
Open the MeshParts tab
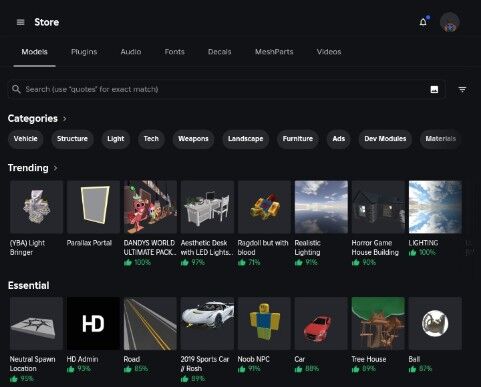(274, 52)
